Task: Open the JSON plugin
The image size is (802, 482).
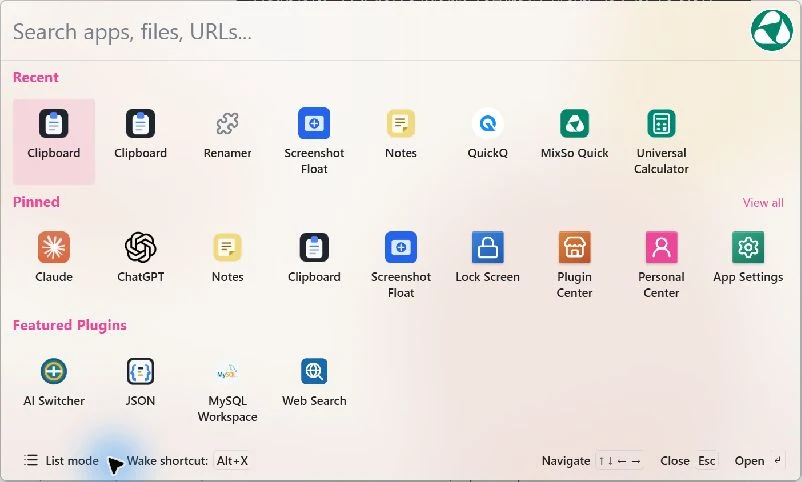Action: (140, 382)
